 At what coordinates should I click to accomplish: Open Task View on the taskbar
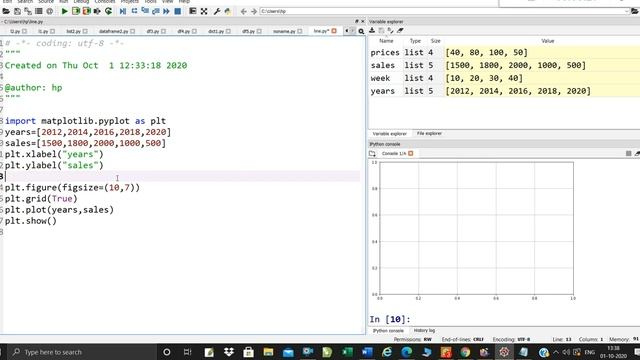tap(187, 352)
